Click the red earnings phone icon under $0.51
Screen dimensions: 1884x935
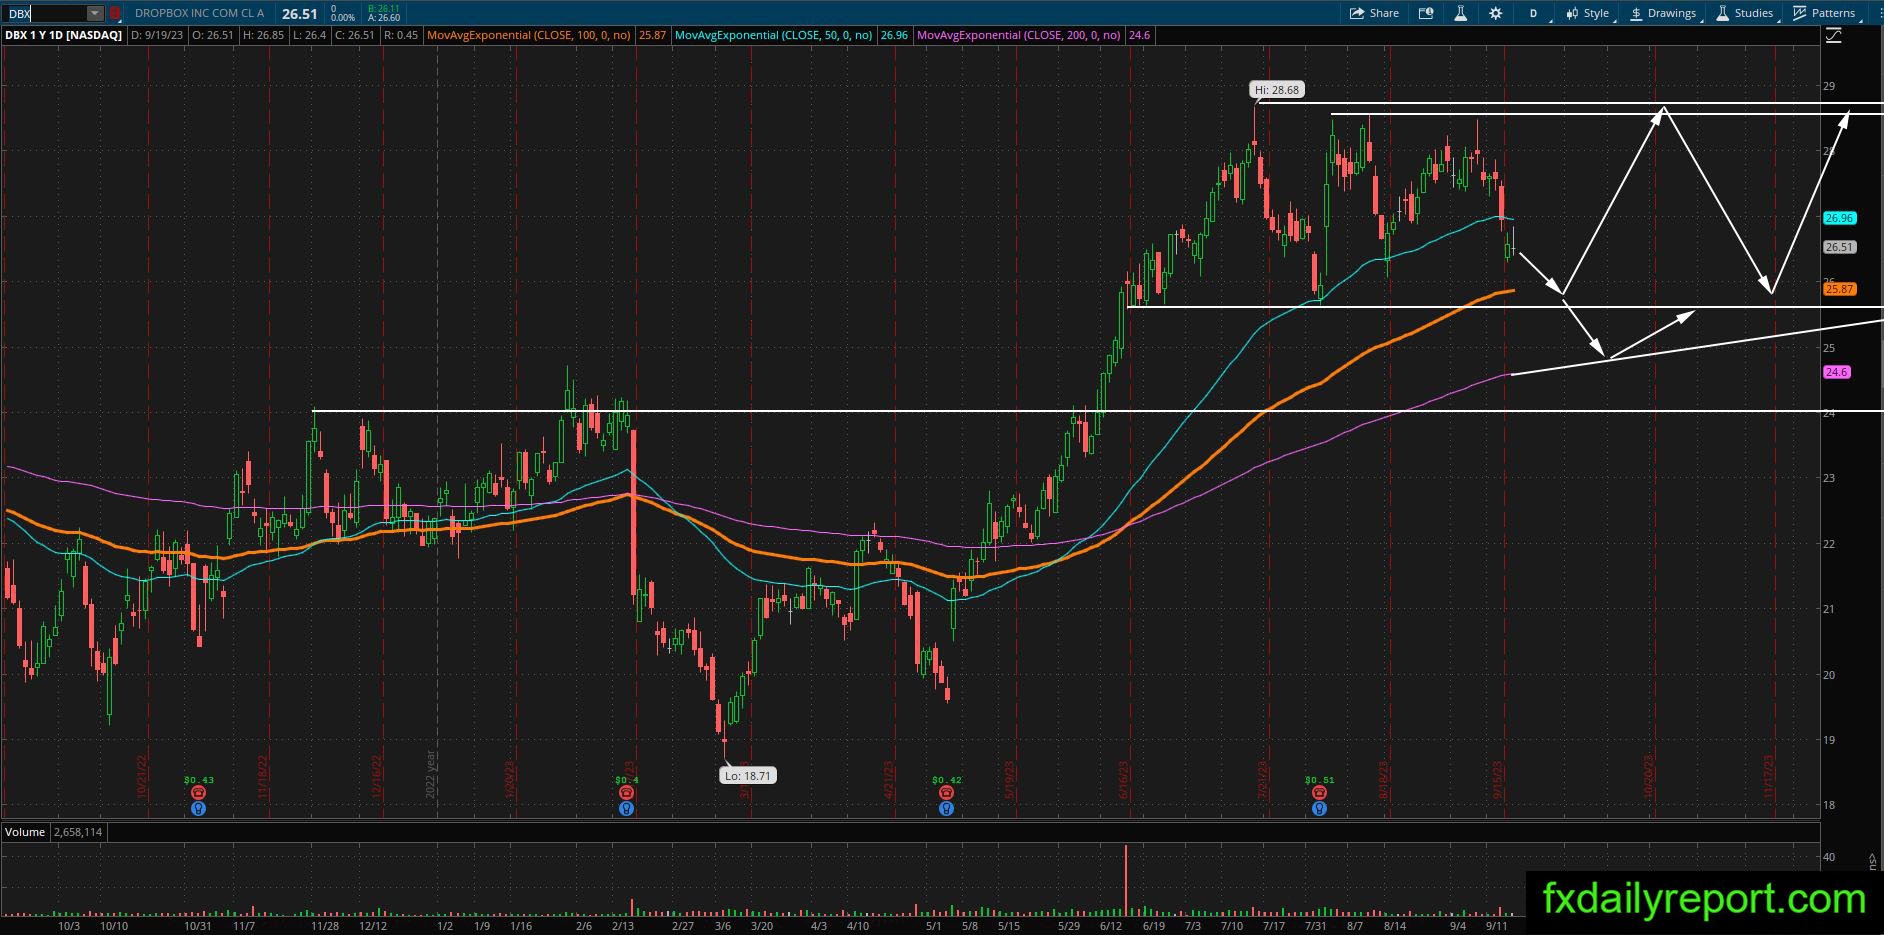[x=1319, y=793]
